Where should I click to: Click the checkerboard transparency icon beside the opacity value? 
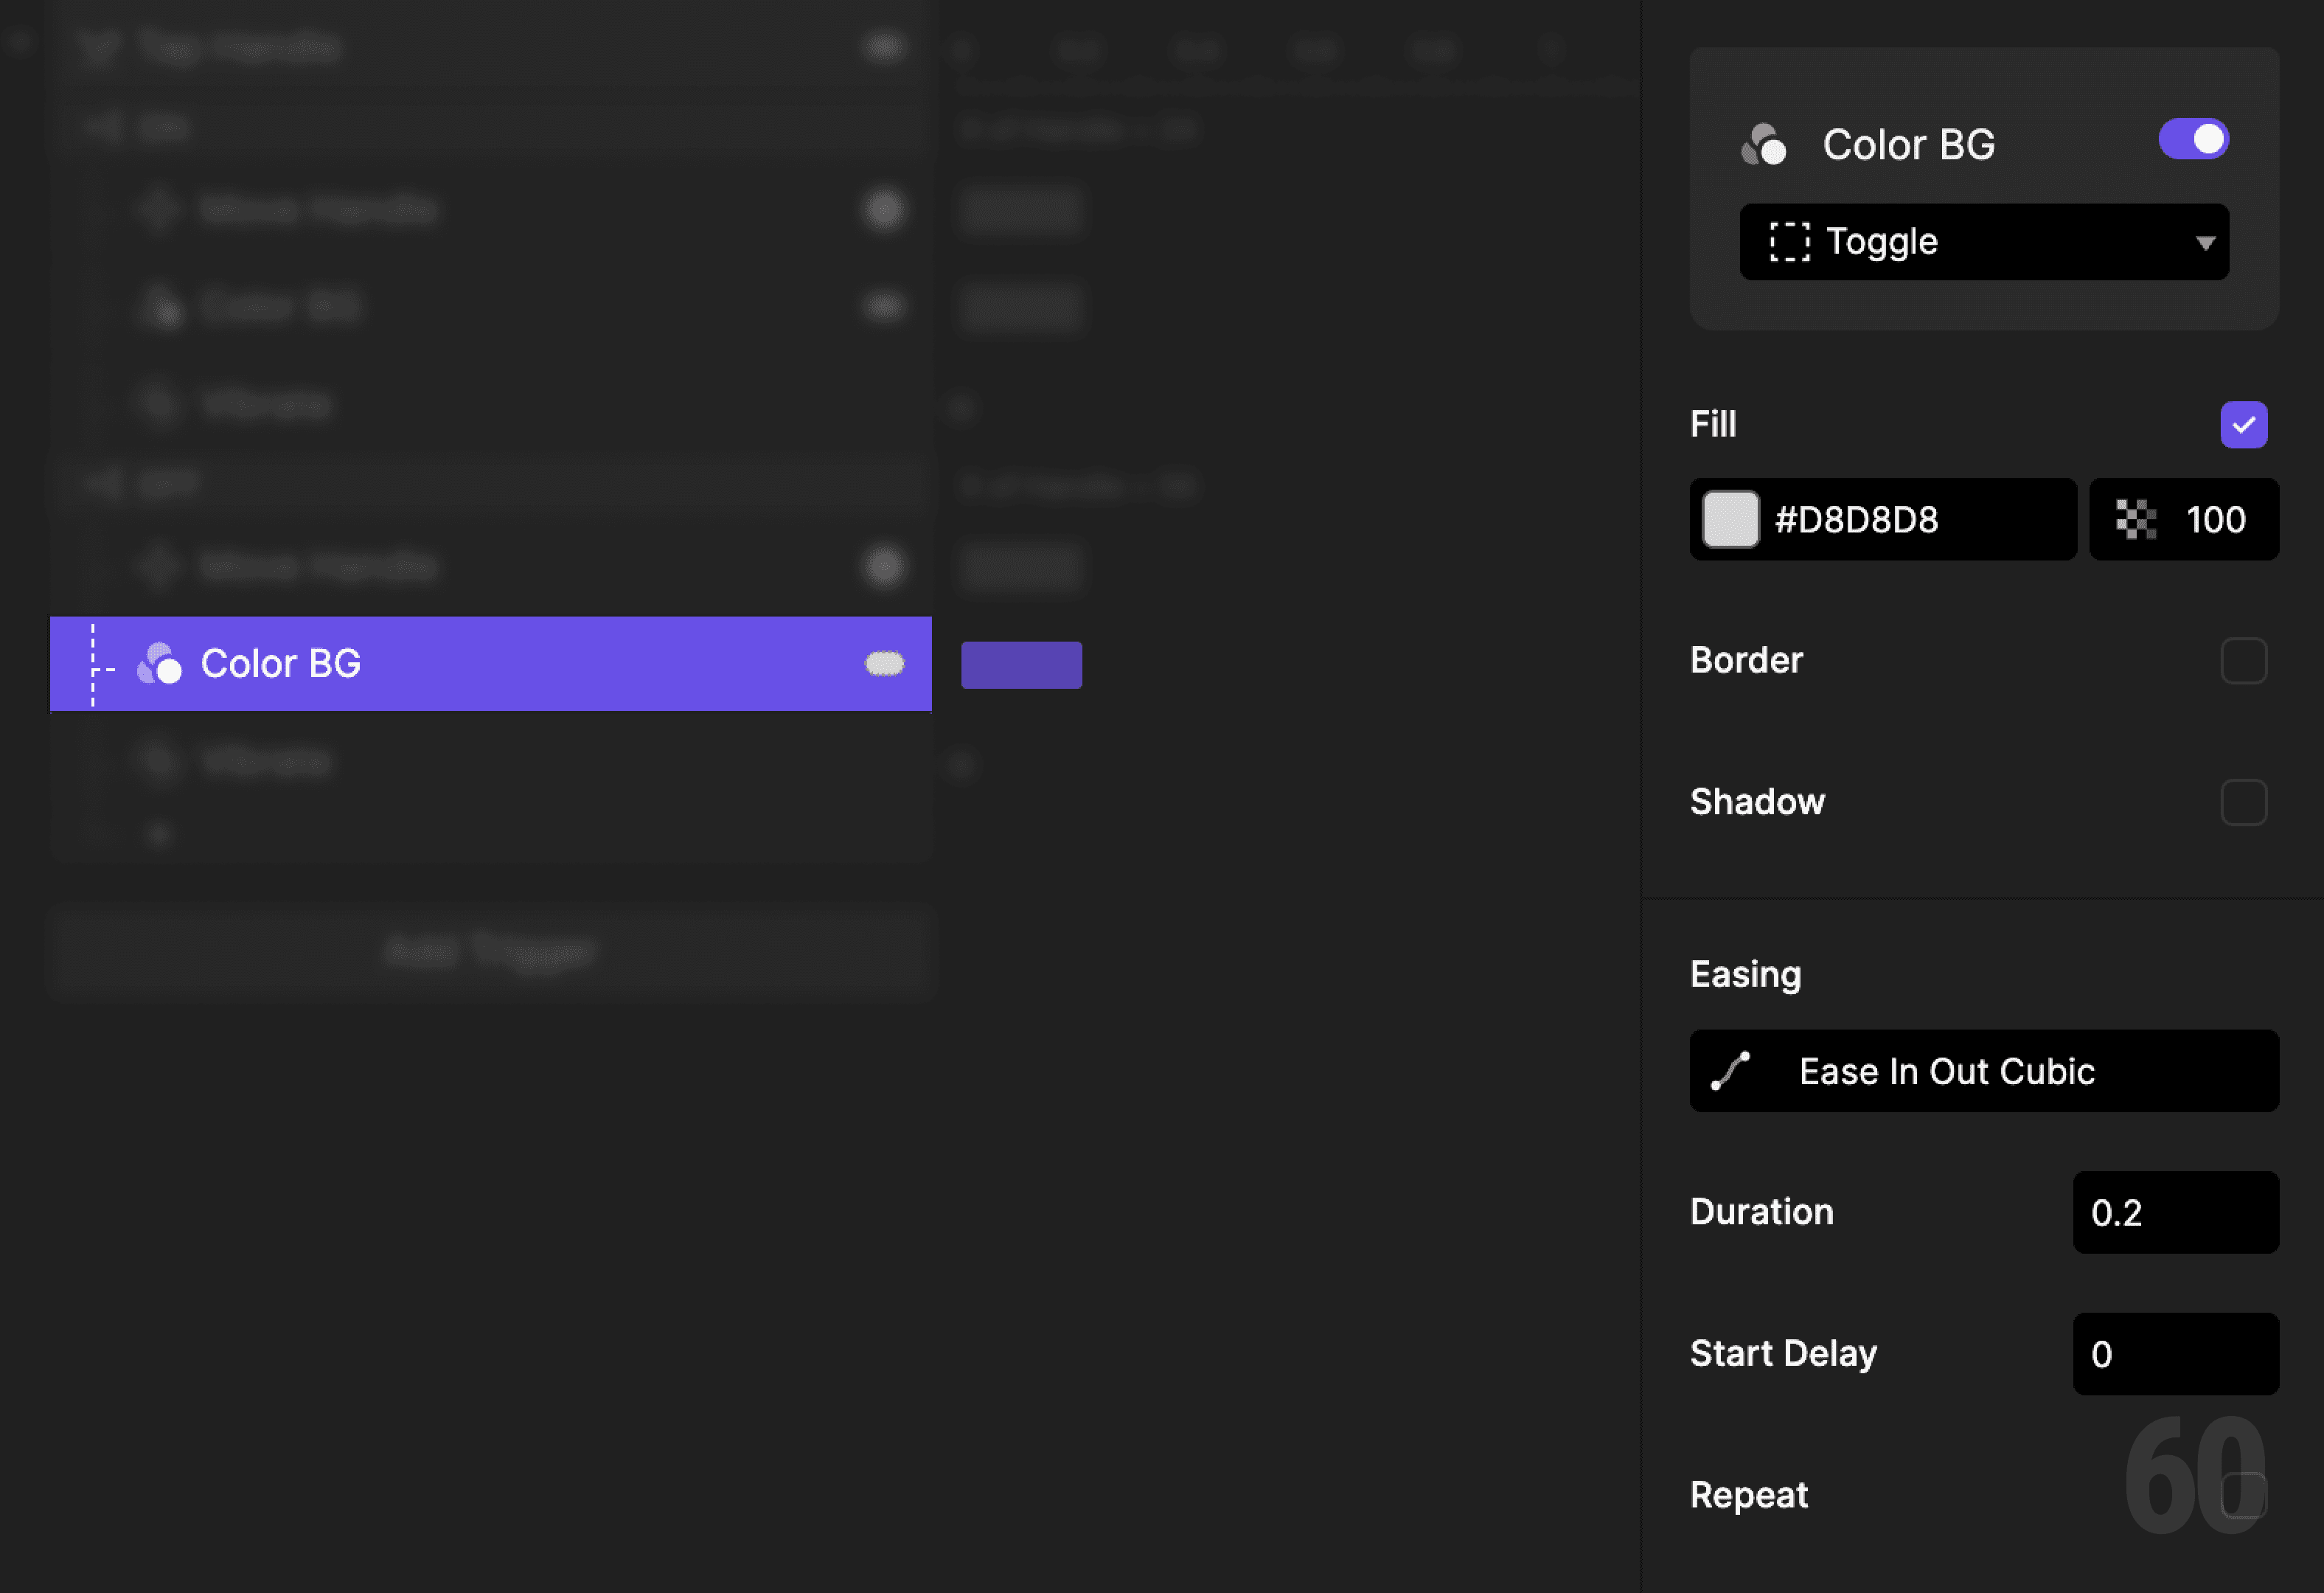2135,519
